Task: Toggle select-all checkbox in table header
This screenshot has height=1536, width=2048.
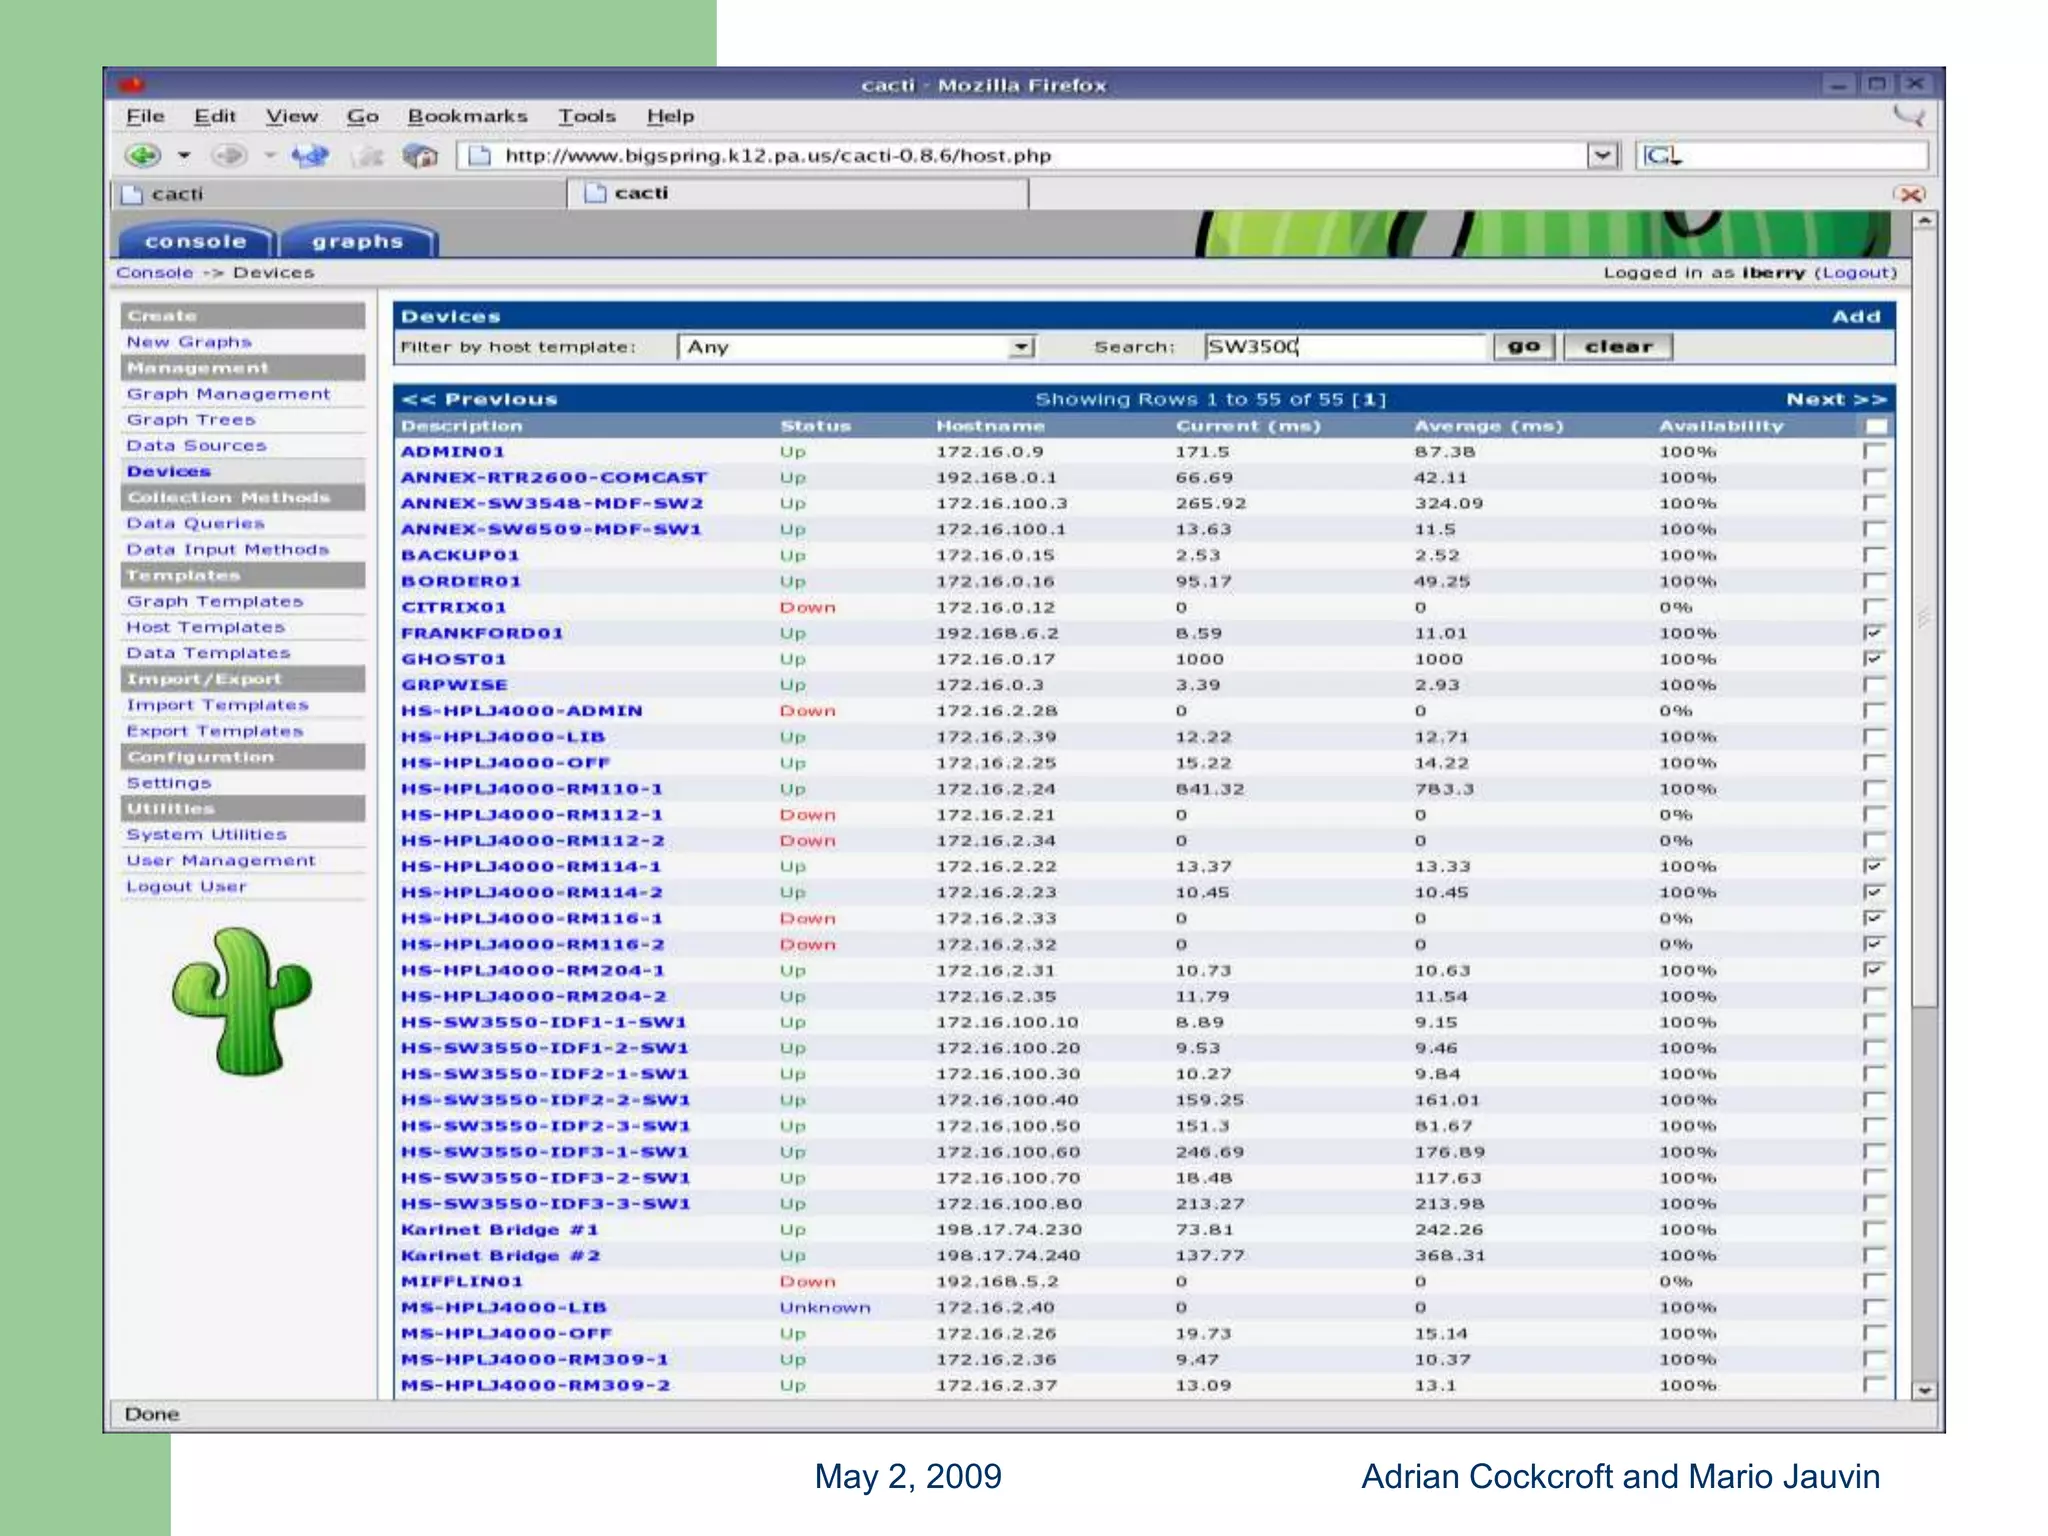Action: click(x=1876, y=426)
